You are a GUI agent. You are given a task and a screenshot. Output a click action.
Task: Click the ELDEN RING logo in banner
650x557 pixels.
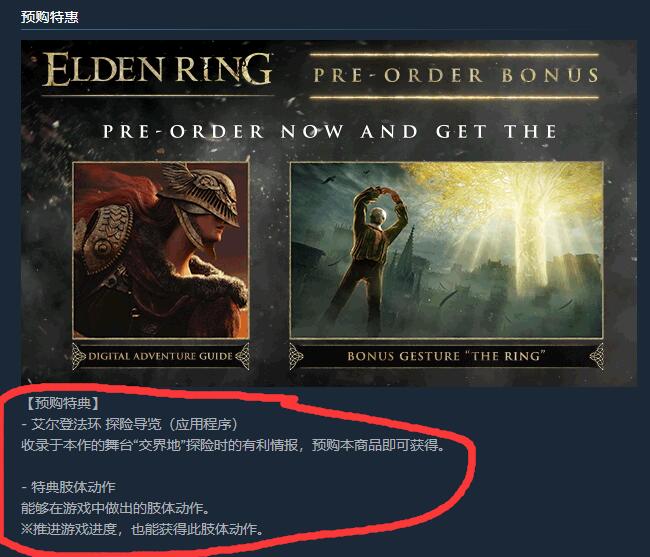[x=157, y=69]
